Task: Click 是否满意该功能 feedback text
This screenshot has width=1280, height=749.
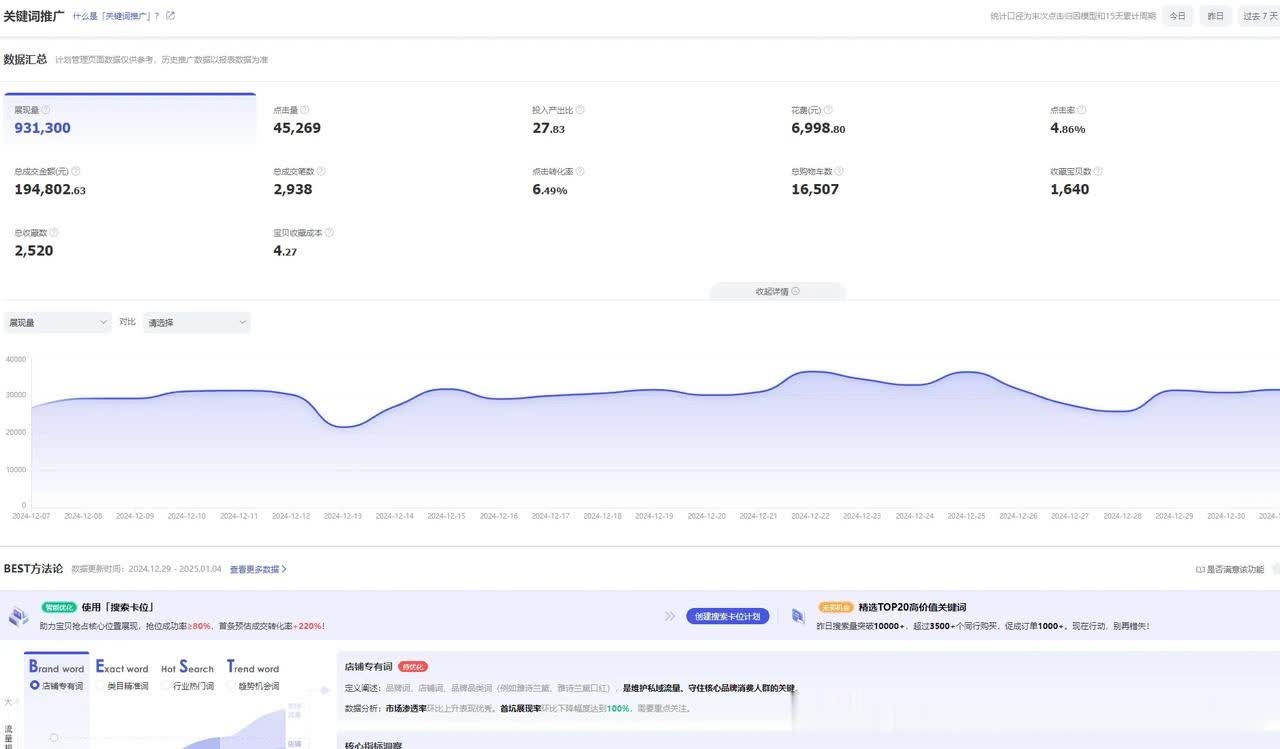Action: [1236, 569]
